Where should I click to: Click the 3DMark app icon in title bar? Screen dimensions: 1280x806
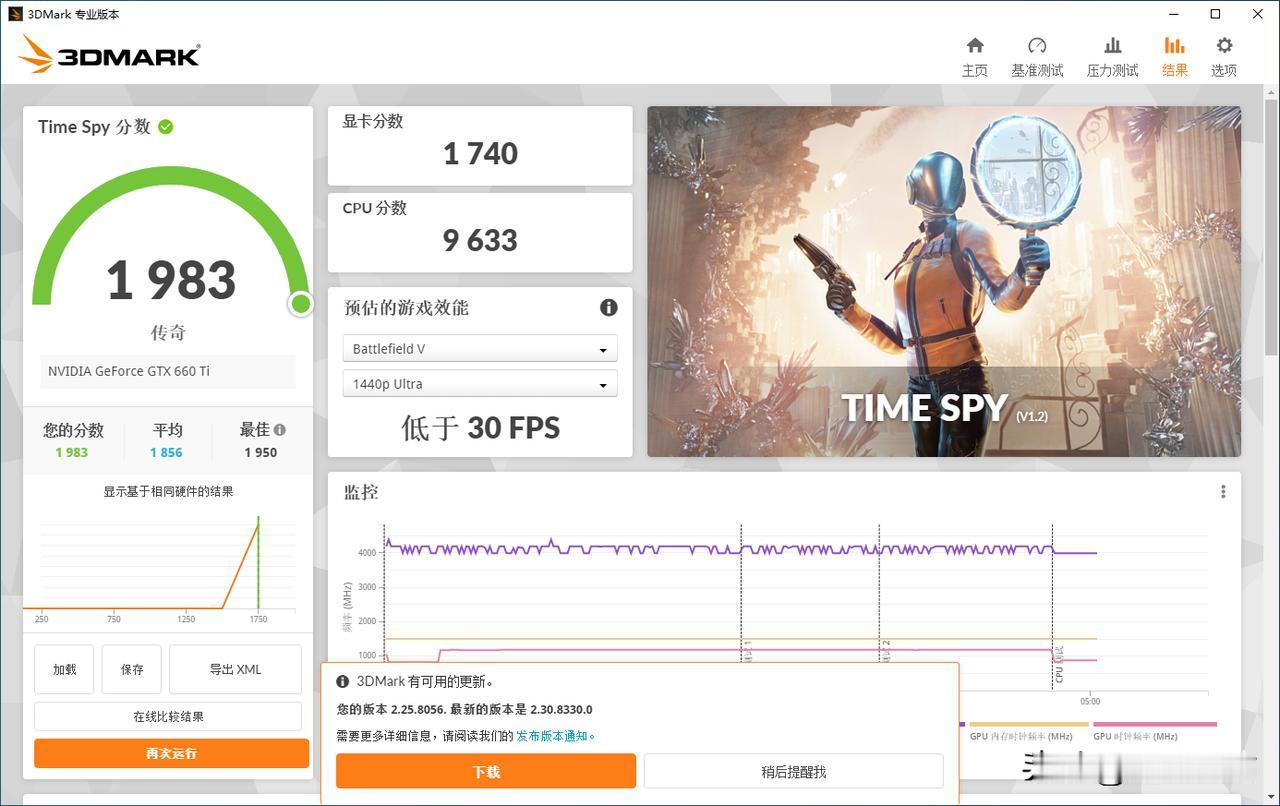[15, 14]
